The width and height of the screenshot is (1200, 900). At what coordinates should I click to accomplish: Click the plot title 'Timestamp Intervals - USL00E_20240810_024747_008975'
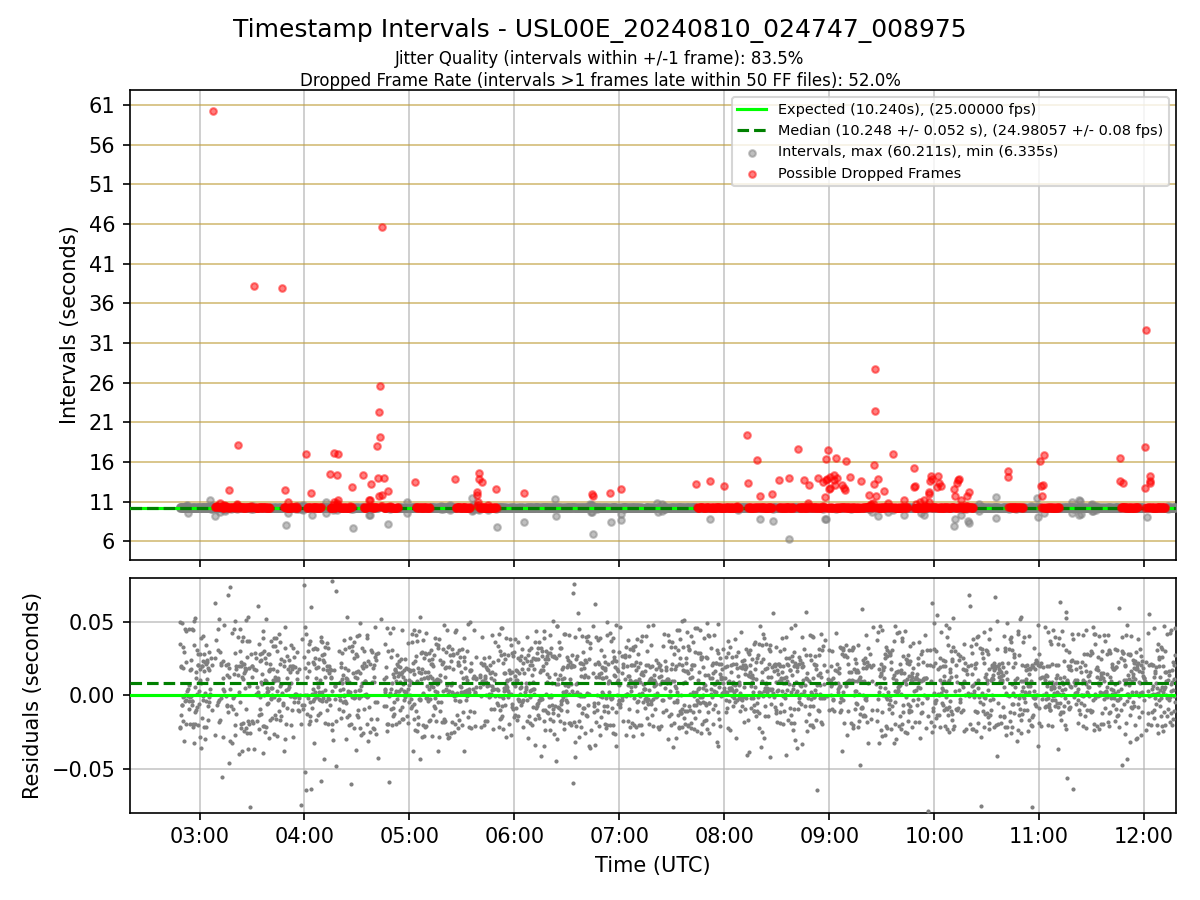(600, 29)
